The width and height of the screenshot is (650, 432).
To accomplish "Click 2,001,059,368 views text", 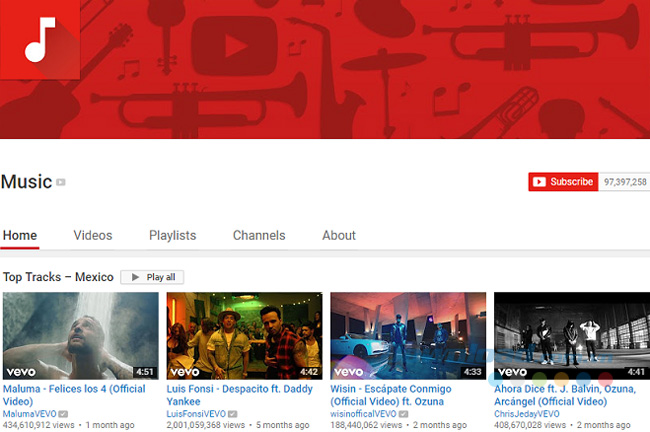I will point(206,425).
